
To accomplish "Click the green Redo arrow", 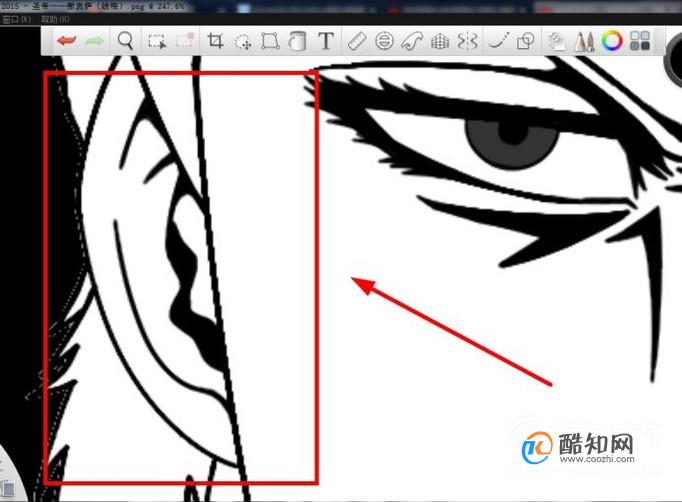I will coord(95,41).
